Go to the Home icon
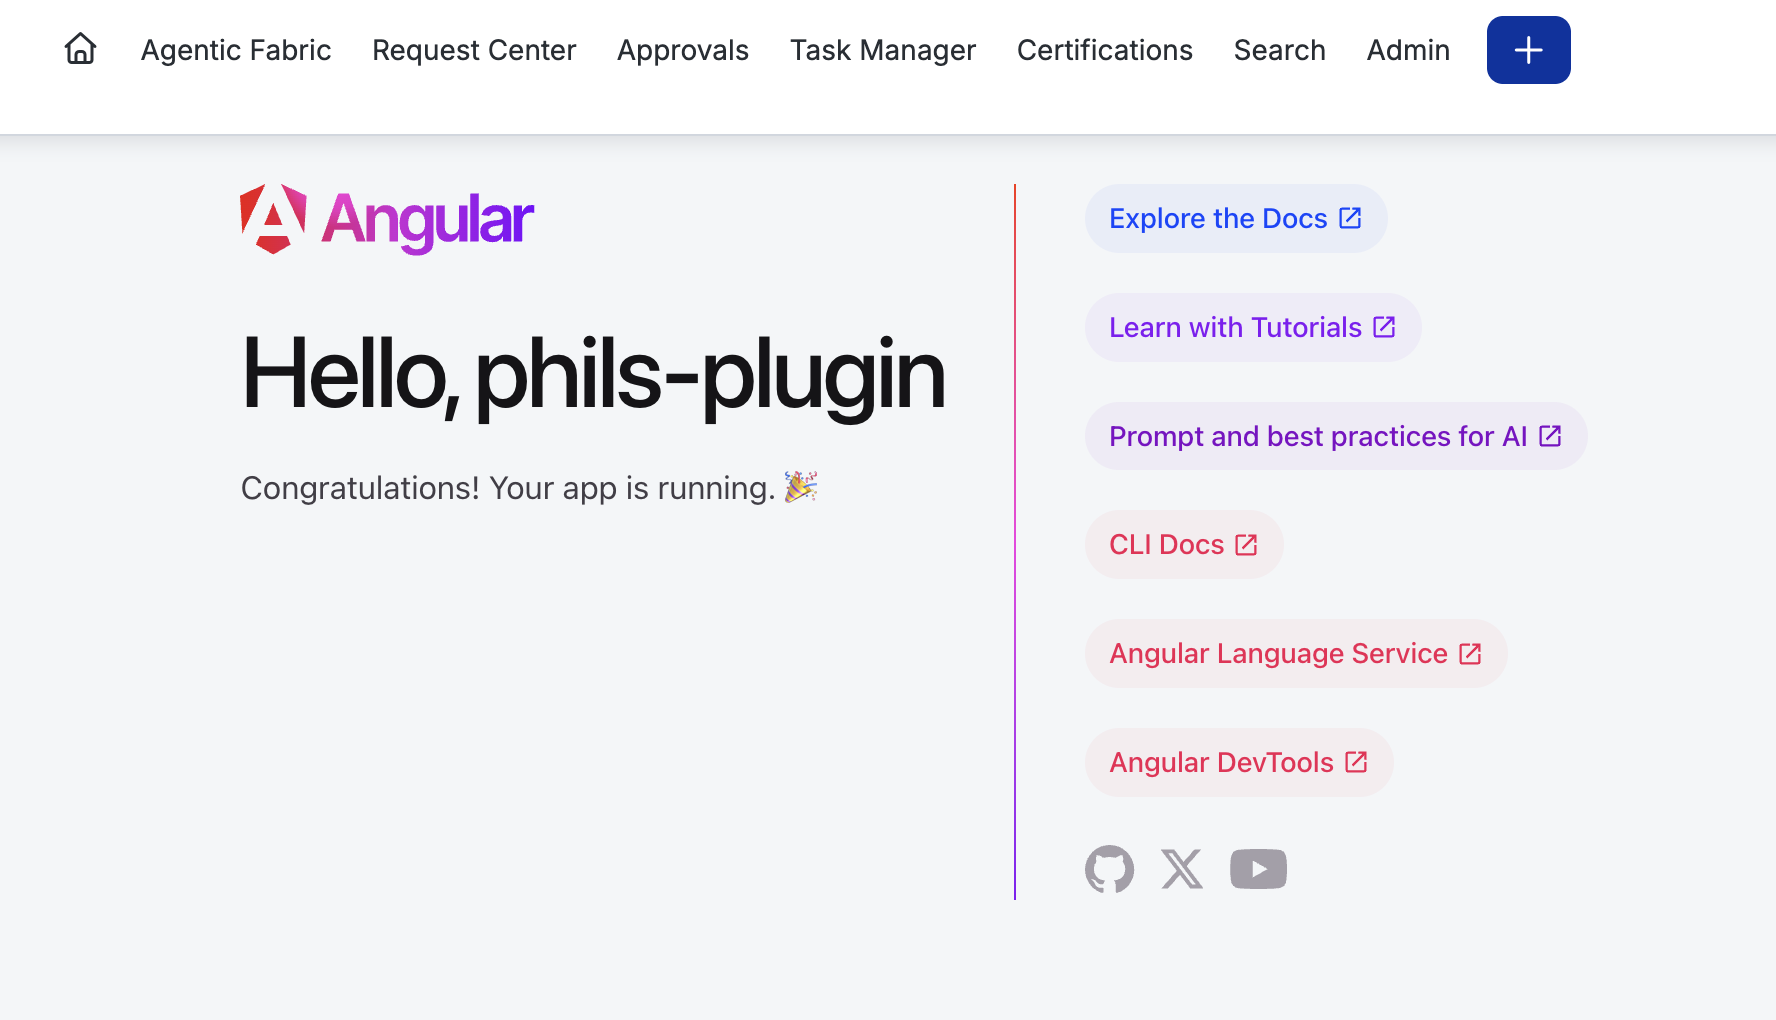 [80, 49]
